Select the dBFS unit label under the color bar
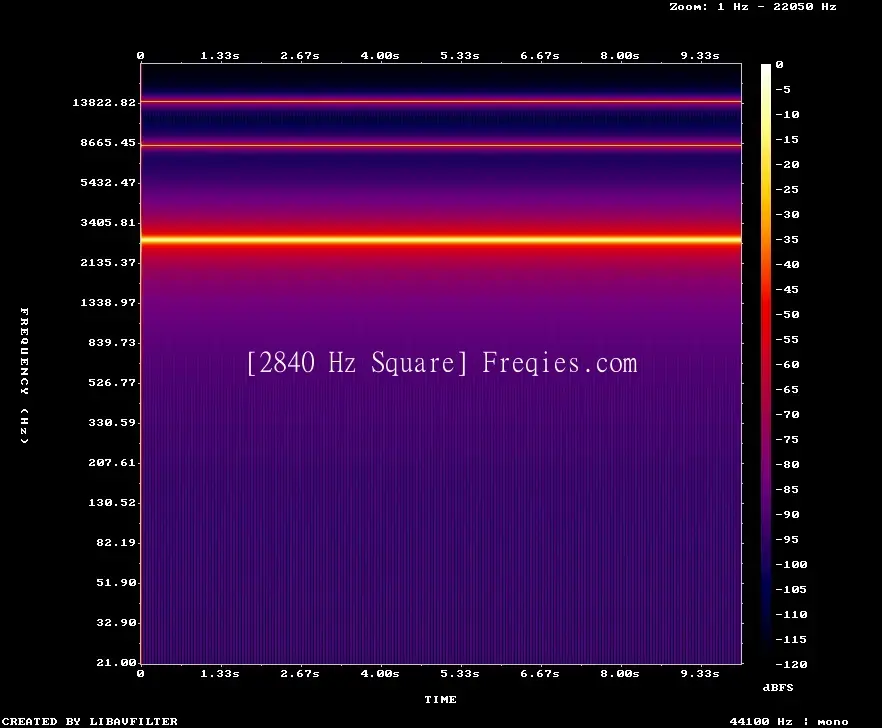This screenshot has height=728, width=882. click(778, 687)
